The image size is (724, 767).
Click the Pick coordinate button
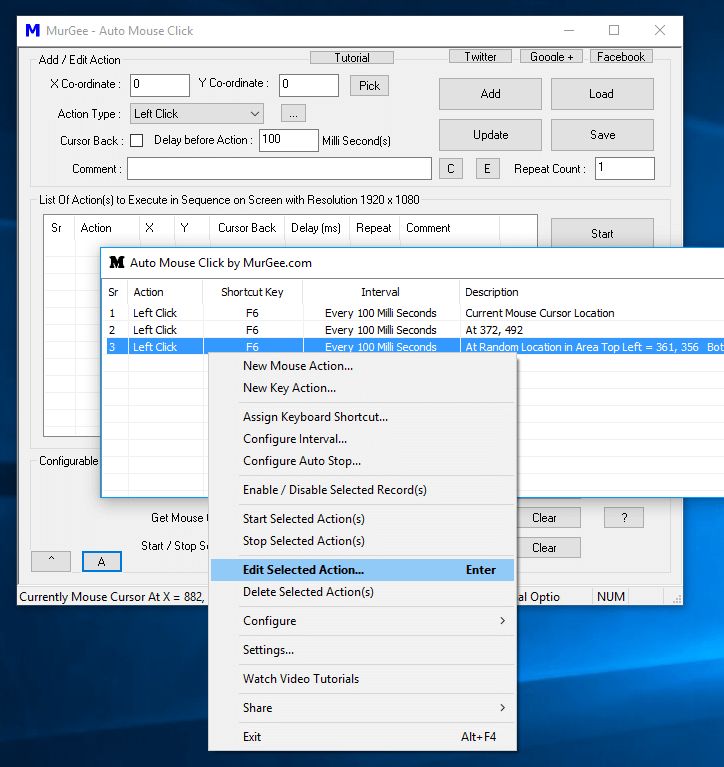pyautogui.click(x=369, y=86)
